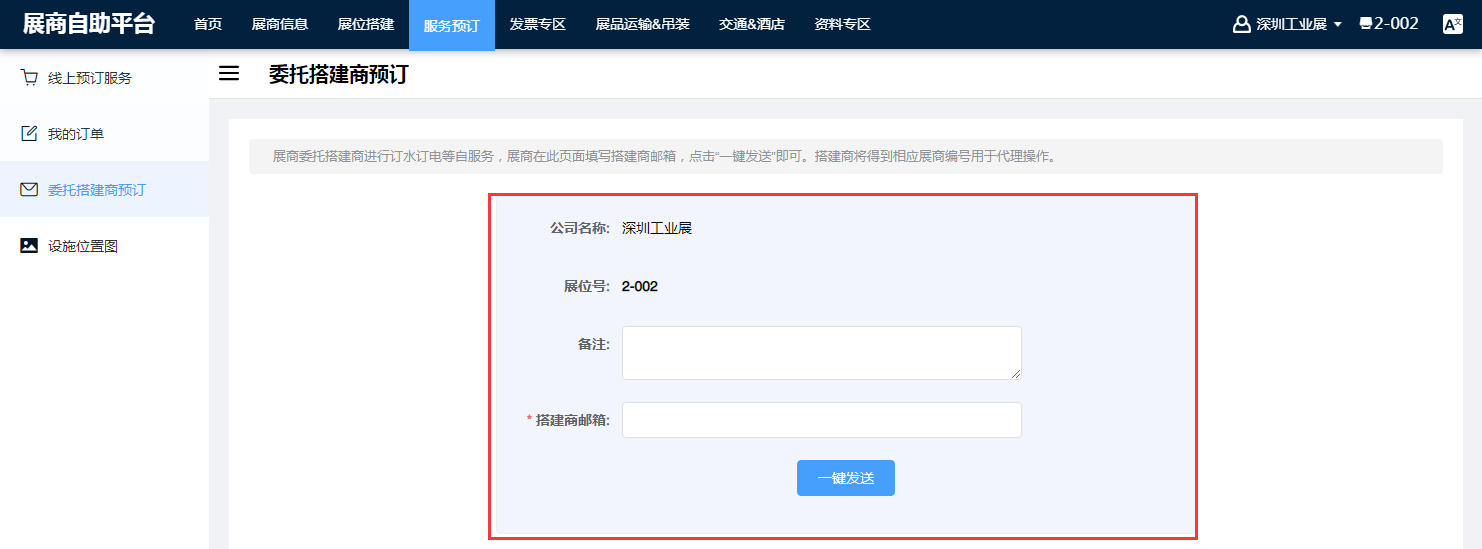The image size is (1482, 549).
Task: Navigate to 展品运输&吊装
Action: click(x=642, y=24)
